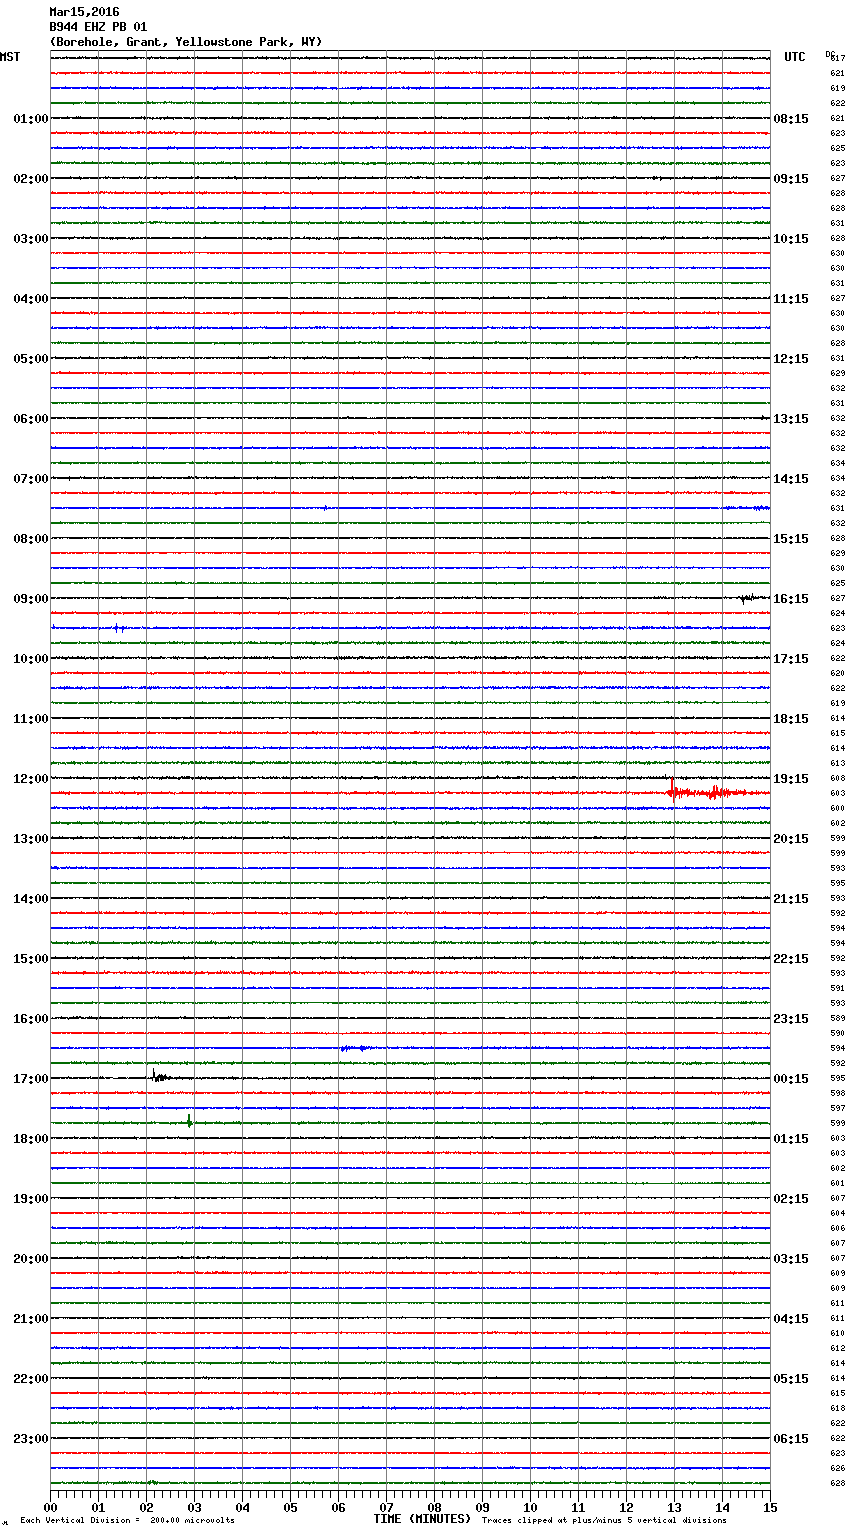Click the "16:00" MST time label
Viewport: 850px width, 1534px height.
31,1019
